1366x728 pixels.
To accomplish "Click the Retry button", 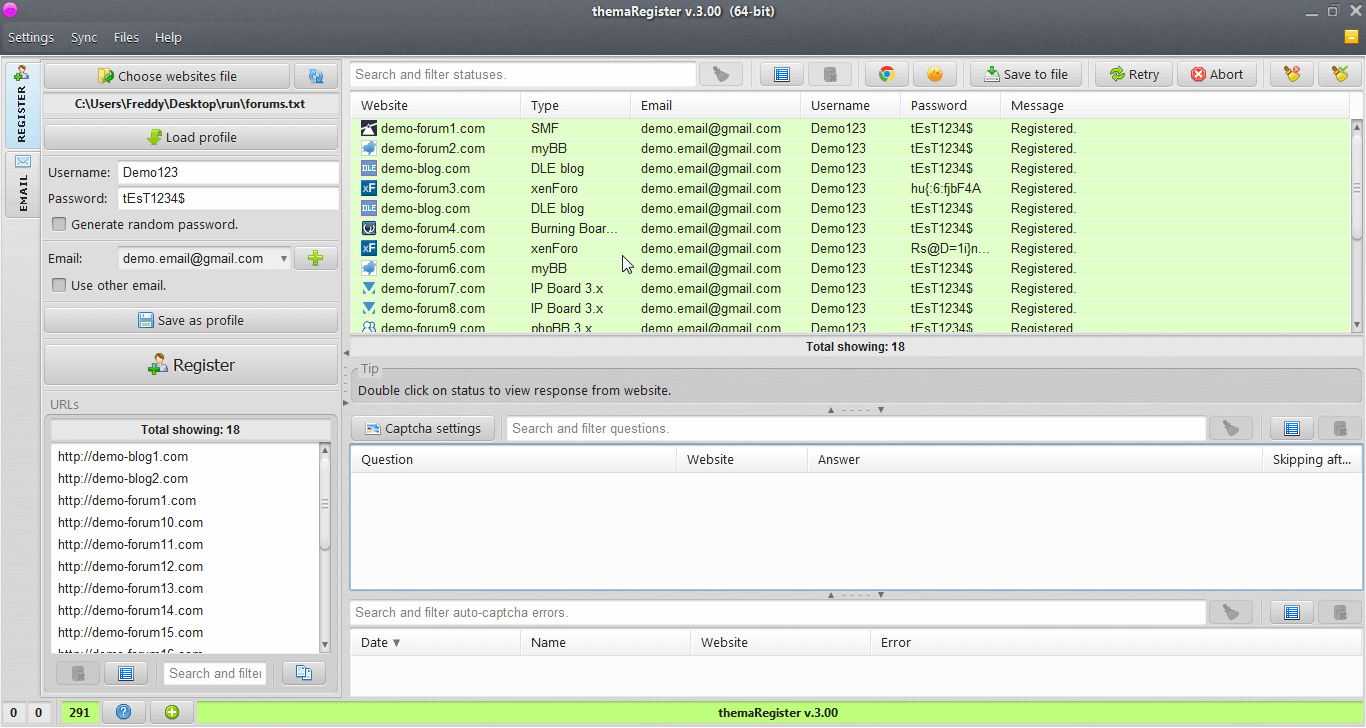I will pos(1134,74).
